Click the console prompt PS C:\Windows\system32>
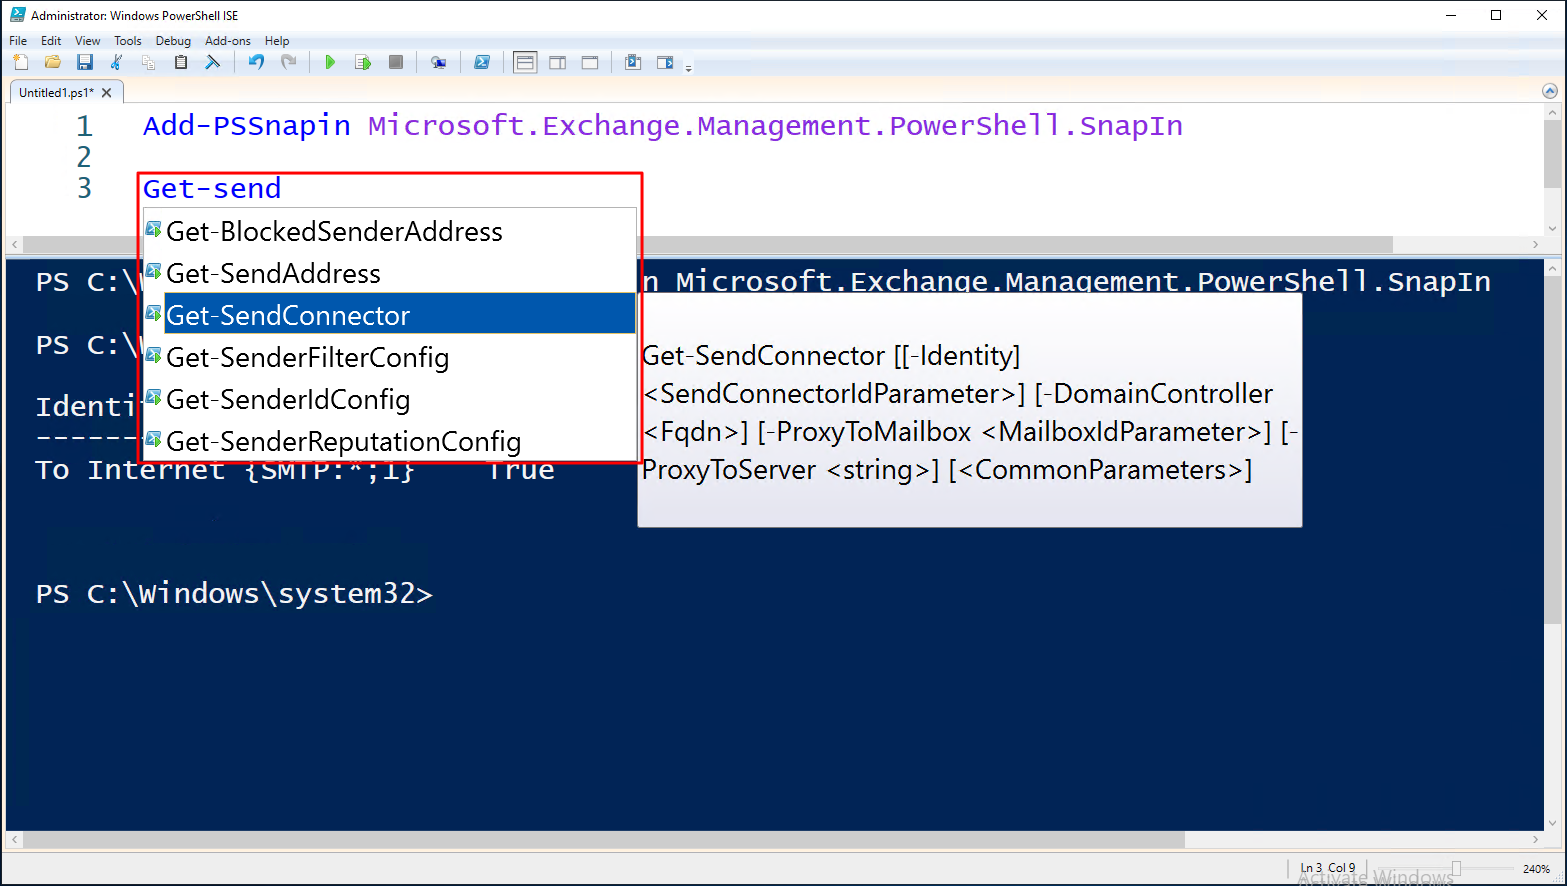The height and width of the screenshot is (886, 1567). (234, 594)
